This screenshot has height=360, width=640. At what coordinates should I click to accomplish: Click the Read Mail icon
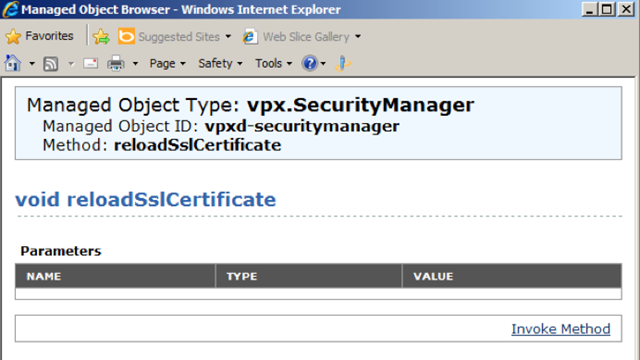click(91, 63)
